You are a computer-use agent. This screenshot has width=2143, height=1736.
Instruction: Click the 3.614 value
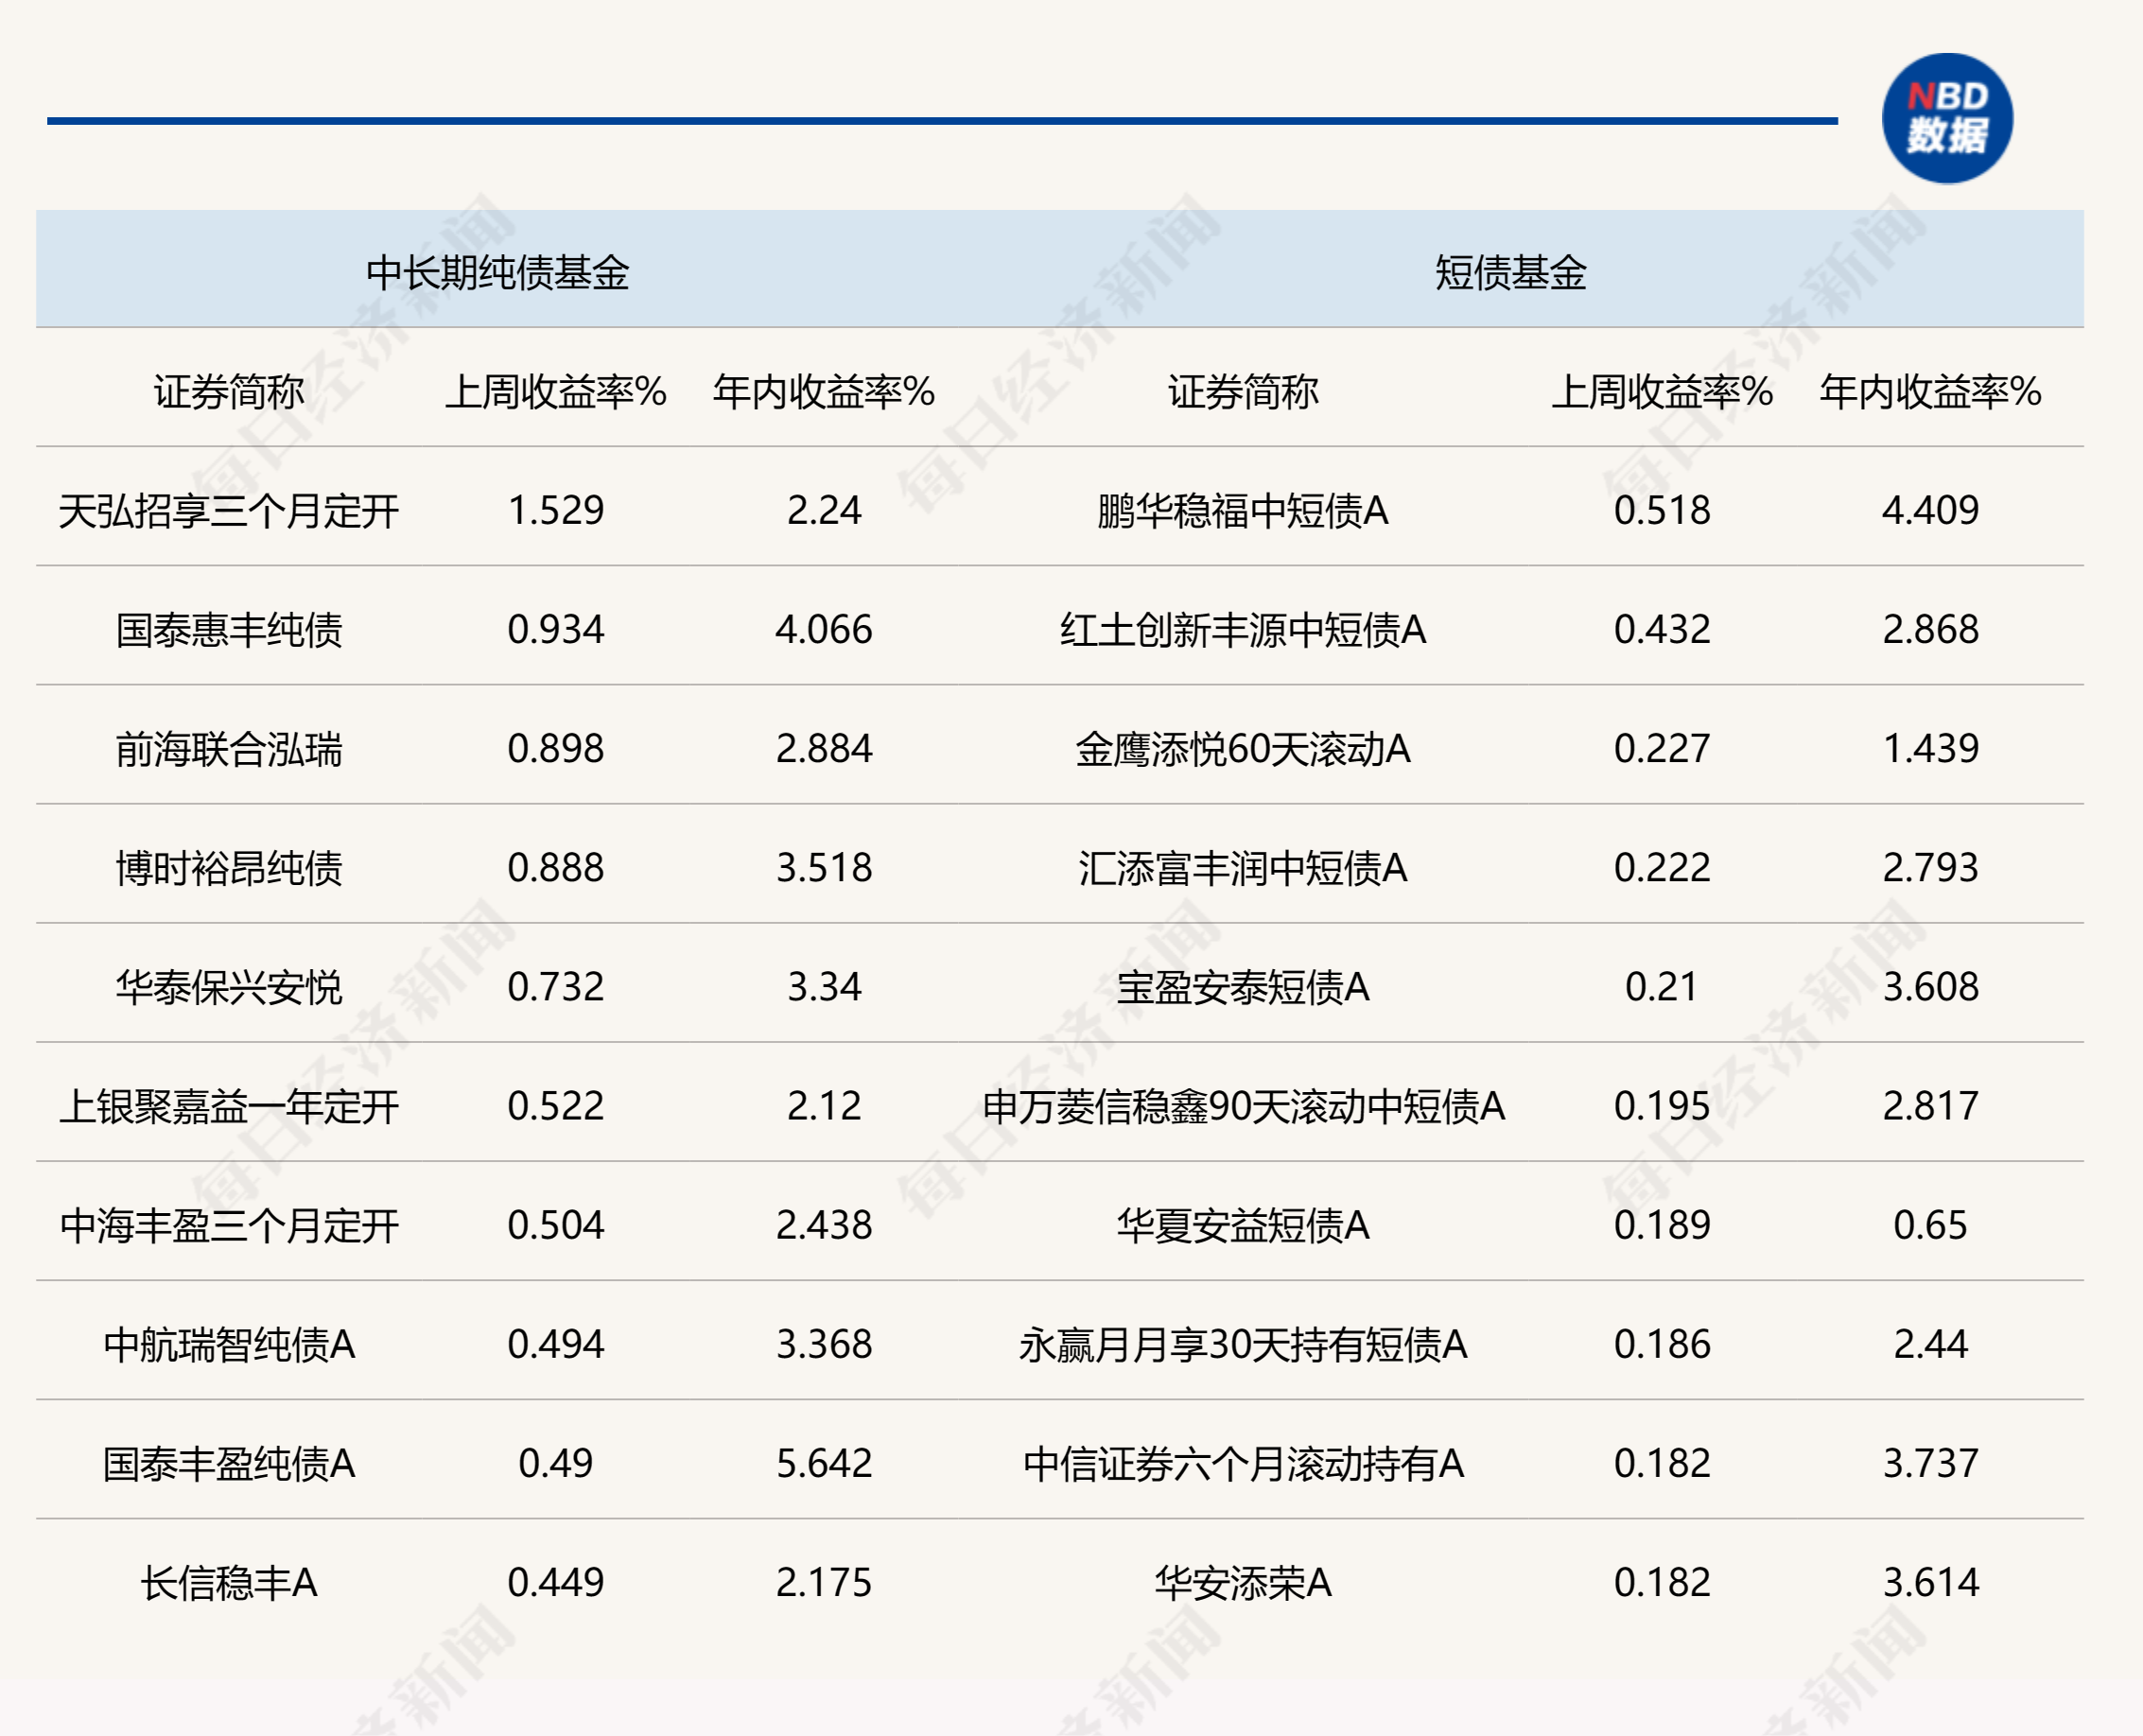tap(1930, 1581)
